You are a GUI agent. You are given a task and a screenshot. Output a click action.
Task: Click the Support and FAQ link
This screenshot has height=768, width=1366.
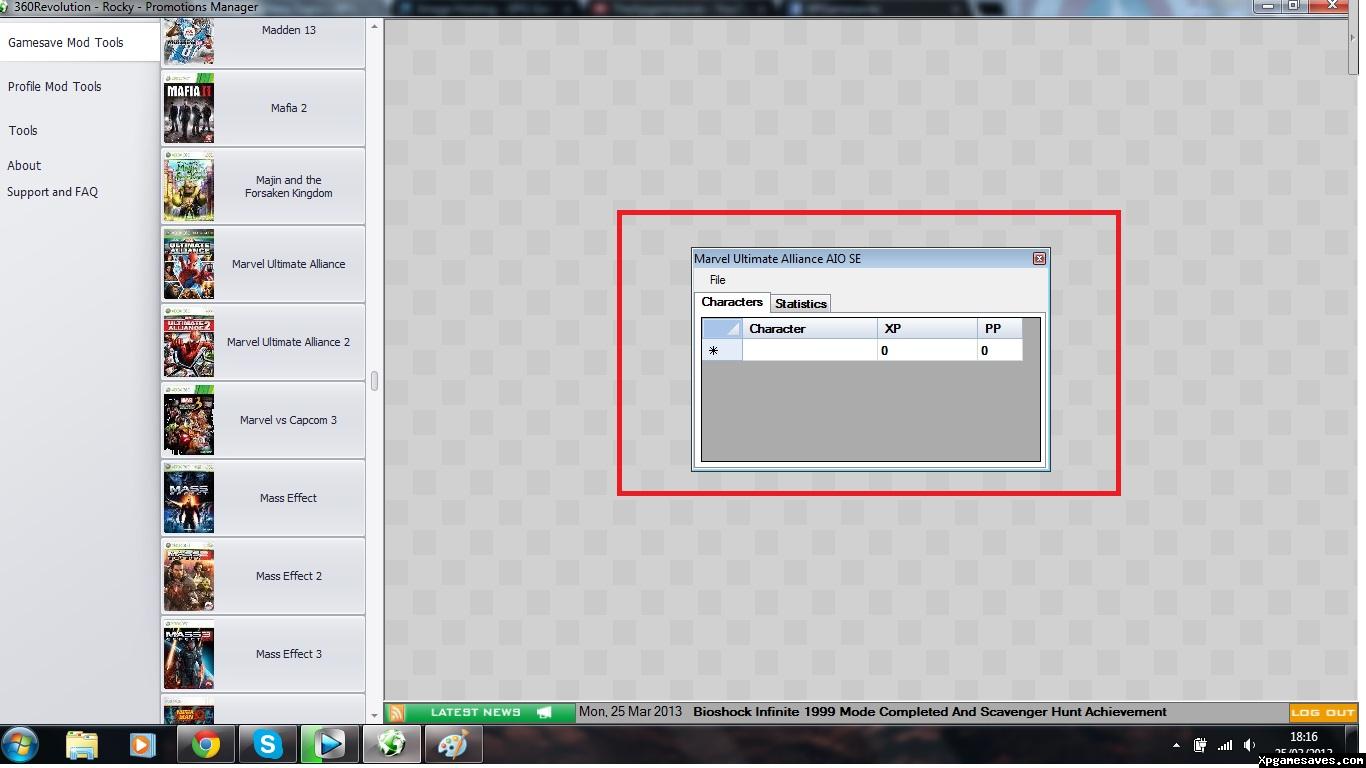pos(53,192)
